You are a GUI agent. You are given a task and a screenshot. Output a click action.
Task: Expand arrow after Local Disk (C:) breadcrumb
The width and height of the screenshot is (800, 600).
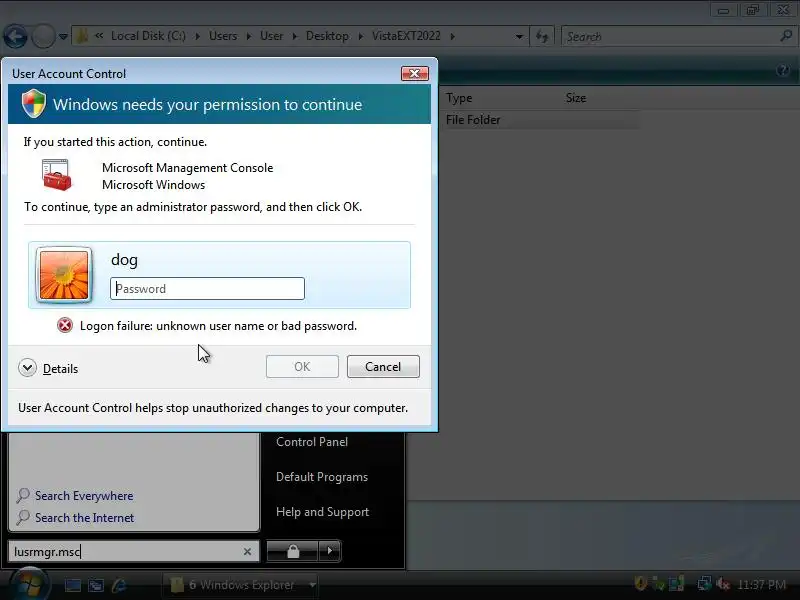click(198, 36)
